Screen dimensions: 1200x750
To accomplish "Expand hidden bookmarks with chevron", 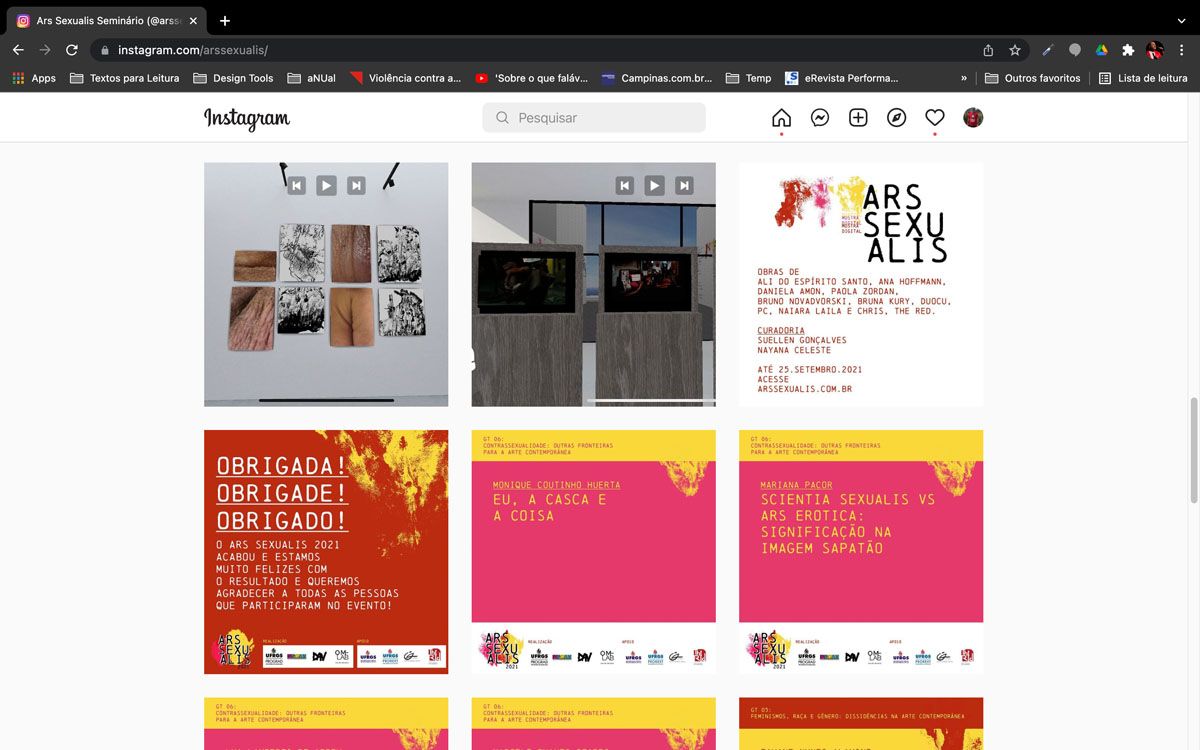I will click(964, 78).
